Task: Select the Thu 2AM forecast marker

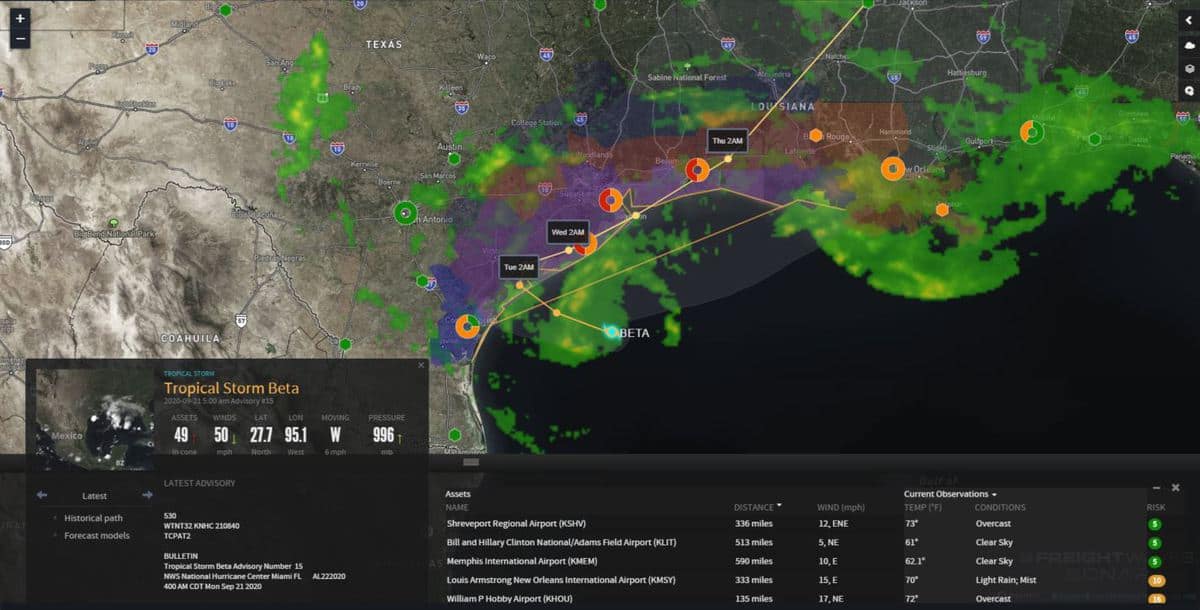Action: pos(727,141)
